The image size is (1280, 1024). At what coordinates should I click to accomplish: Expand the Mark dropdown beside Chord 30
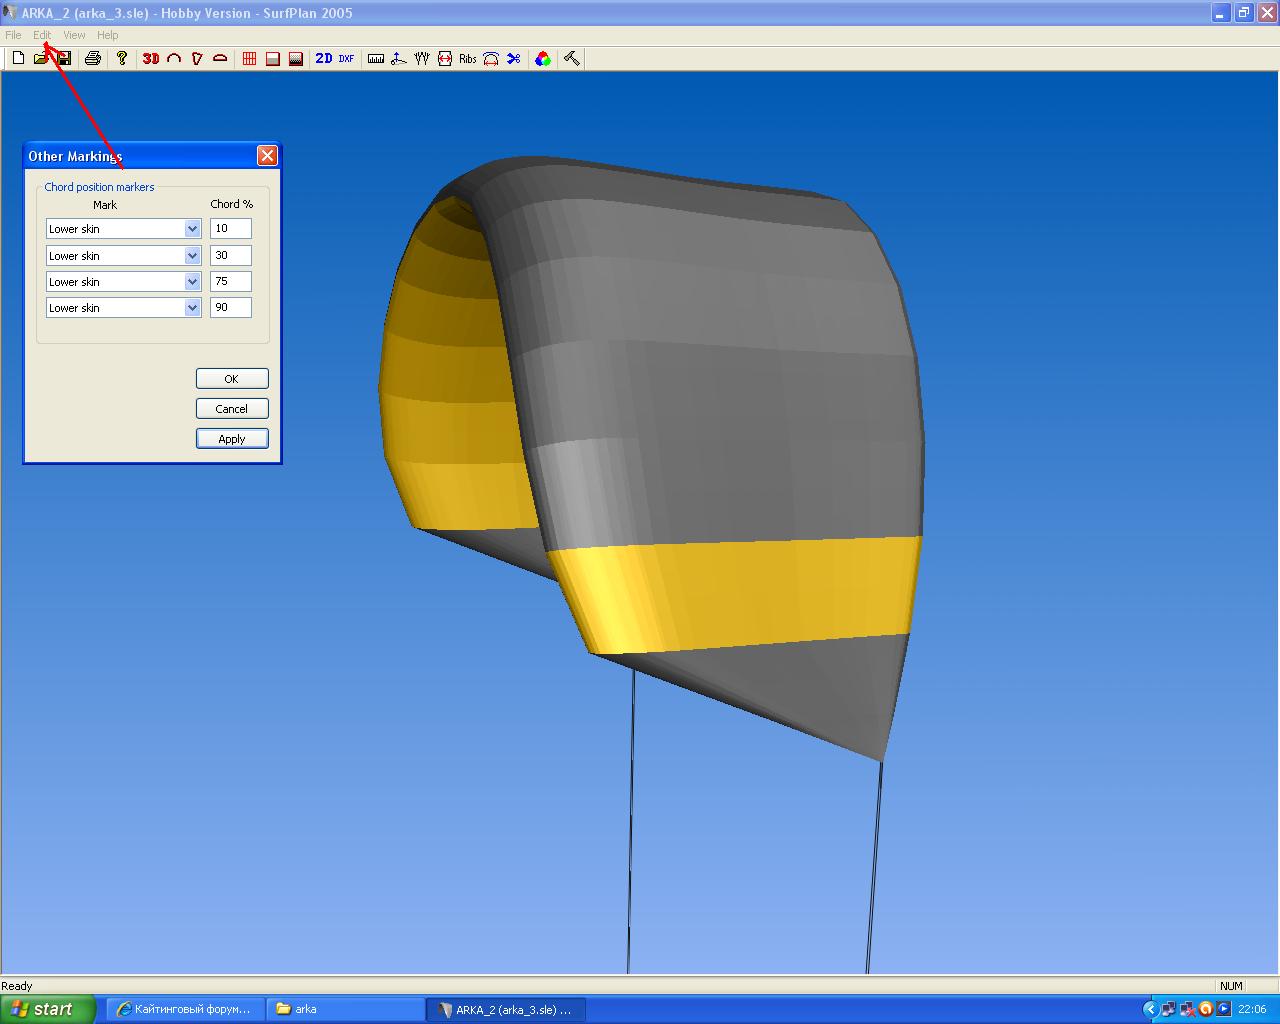point(192,256)
